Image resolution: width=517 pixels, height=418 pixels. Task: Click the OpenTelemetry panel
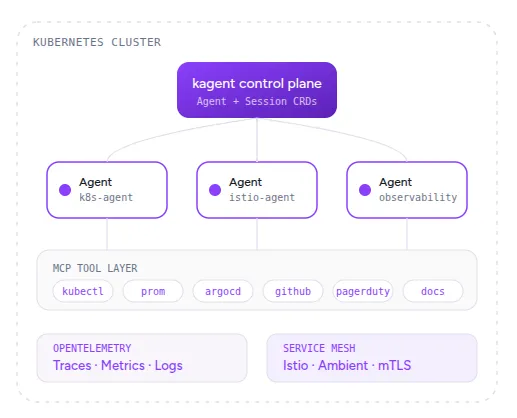coord(142,358)
